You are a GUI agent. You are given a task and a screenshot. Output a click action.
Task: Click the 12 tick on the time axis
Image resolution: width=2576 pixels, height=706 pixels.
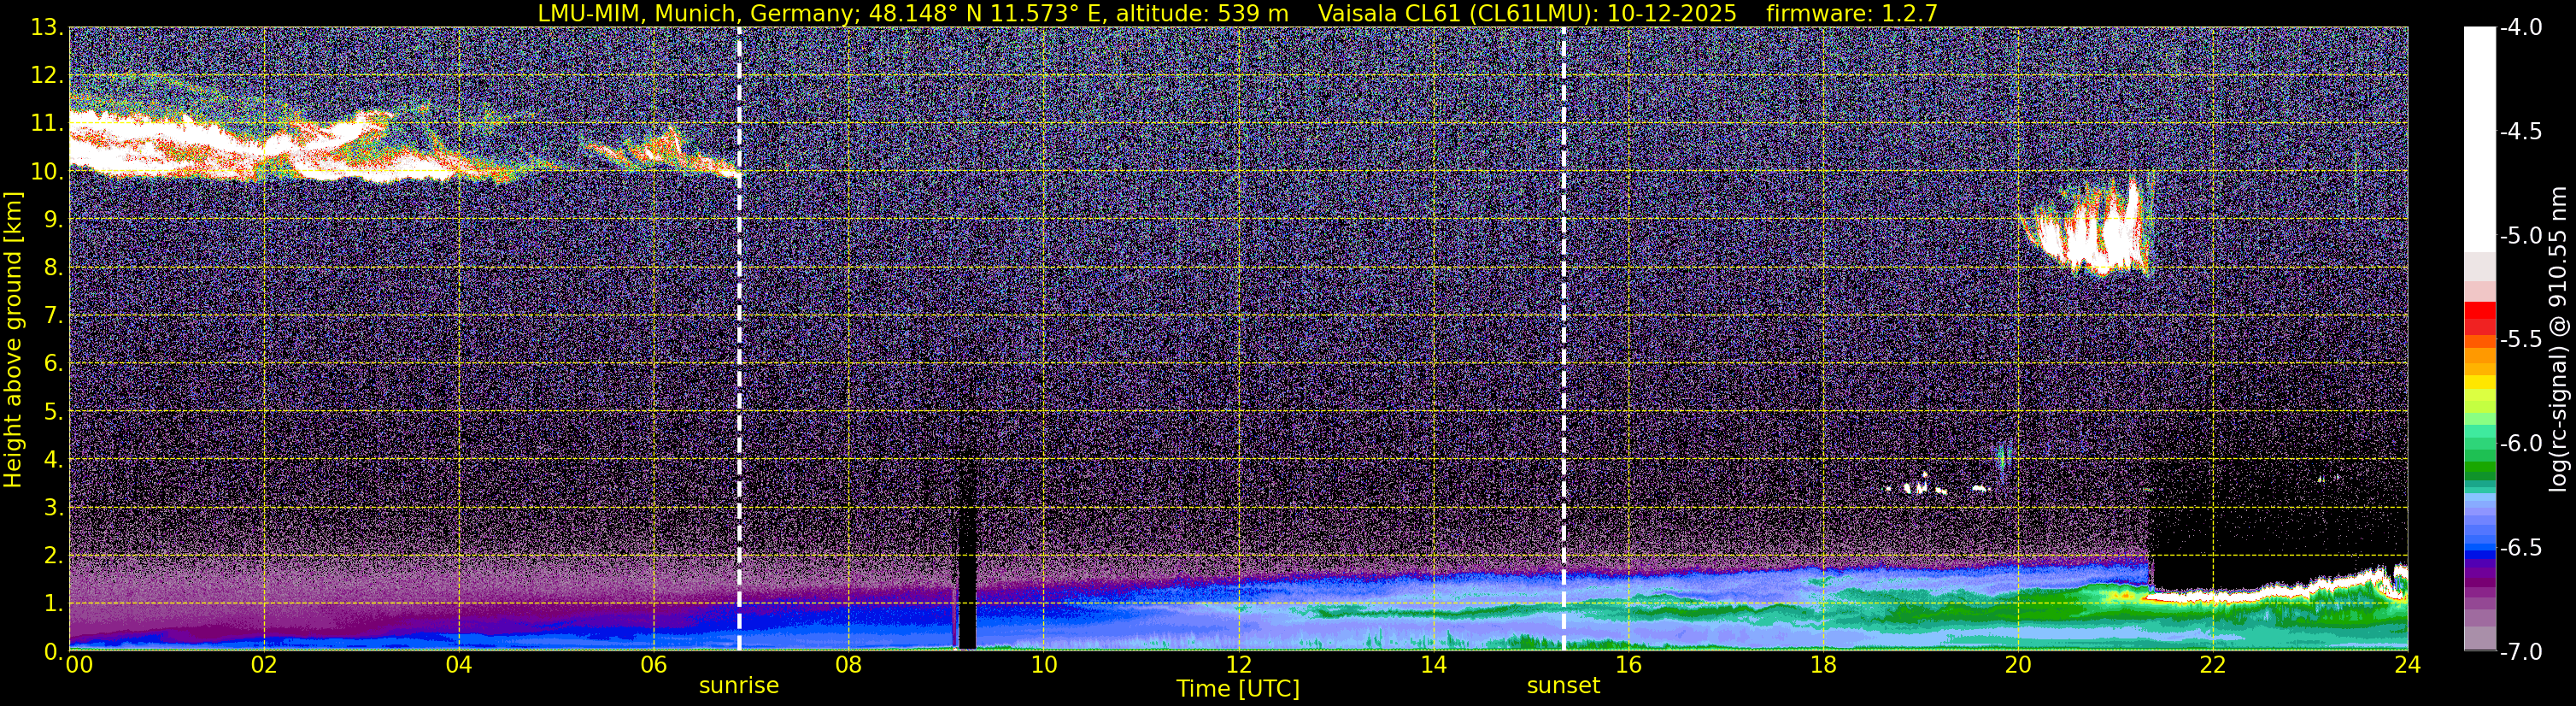[1238, 665]
